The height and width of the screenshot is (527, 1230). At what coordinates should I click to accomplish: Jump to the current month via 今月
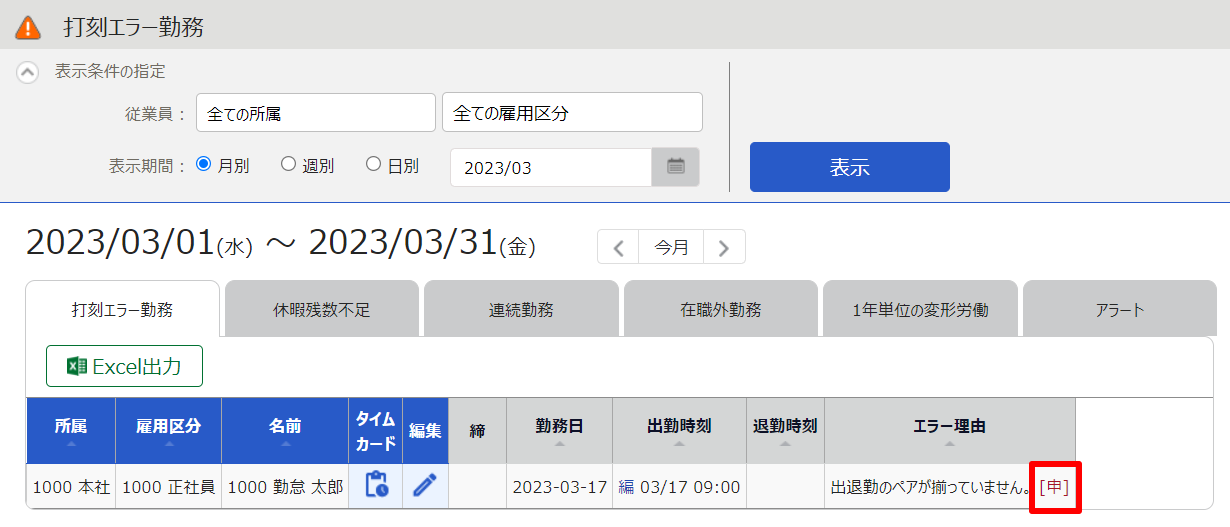pos(672,247)
